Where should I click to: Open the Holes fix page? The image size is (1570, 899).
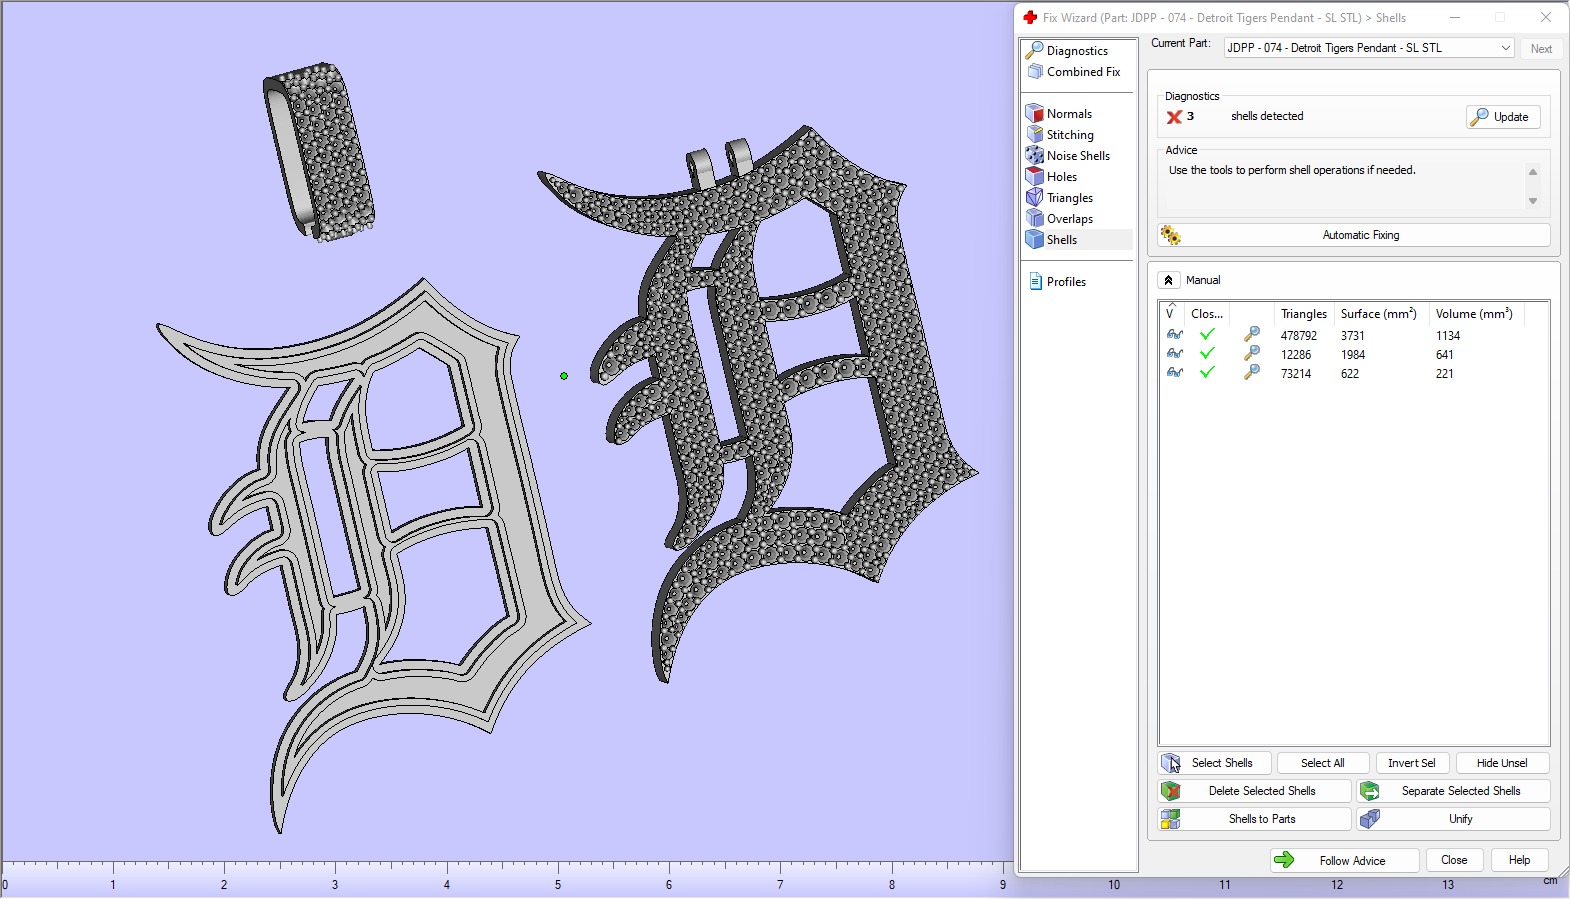coord(1061,177)
